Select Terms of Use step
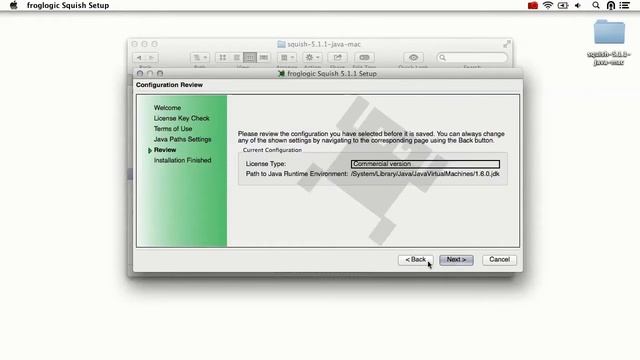The width and height of the screenshot is (640, 360). 173,129
